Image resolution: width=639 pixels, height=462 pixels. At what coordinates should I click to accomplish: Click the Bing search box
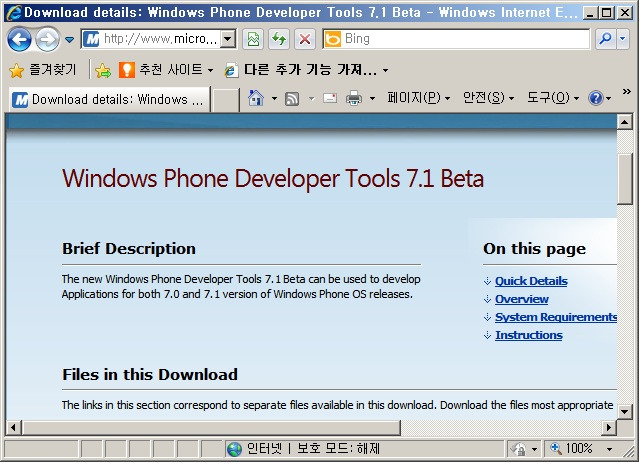pyautogui.click(x=456, y=39)
